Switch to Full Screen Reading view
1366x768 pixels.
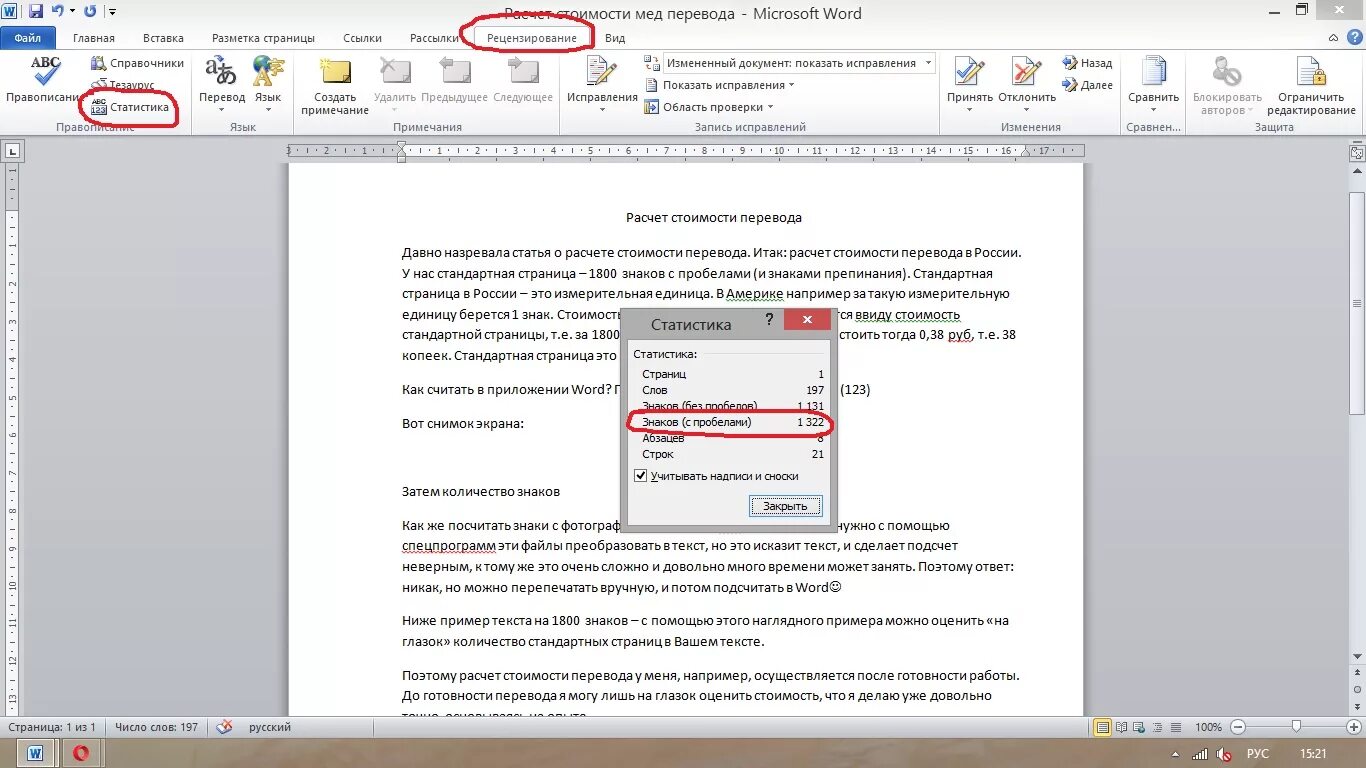pos(1121,727)
